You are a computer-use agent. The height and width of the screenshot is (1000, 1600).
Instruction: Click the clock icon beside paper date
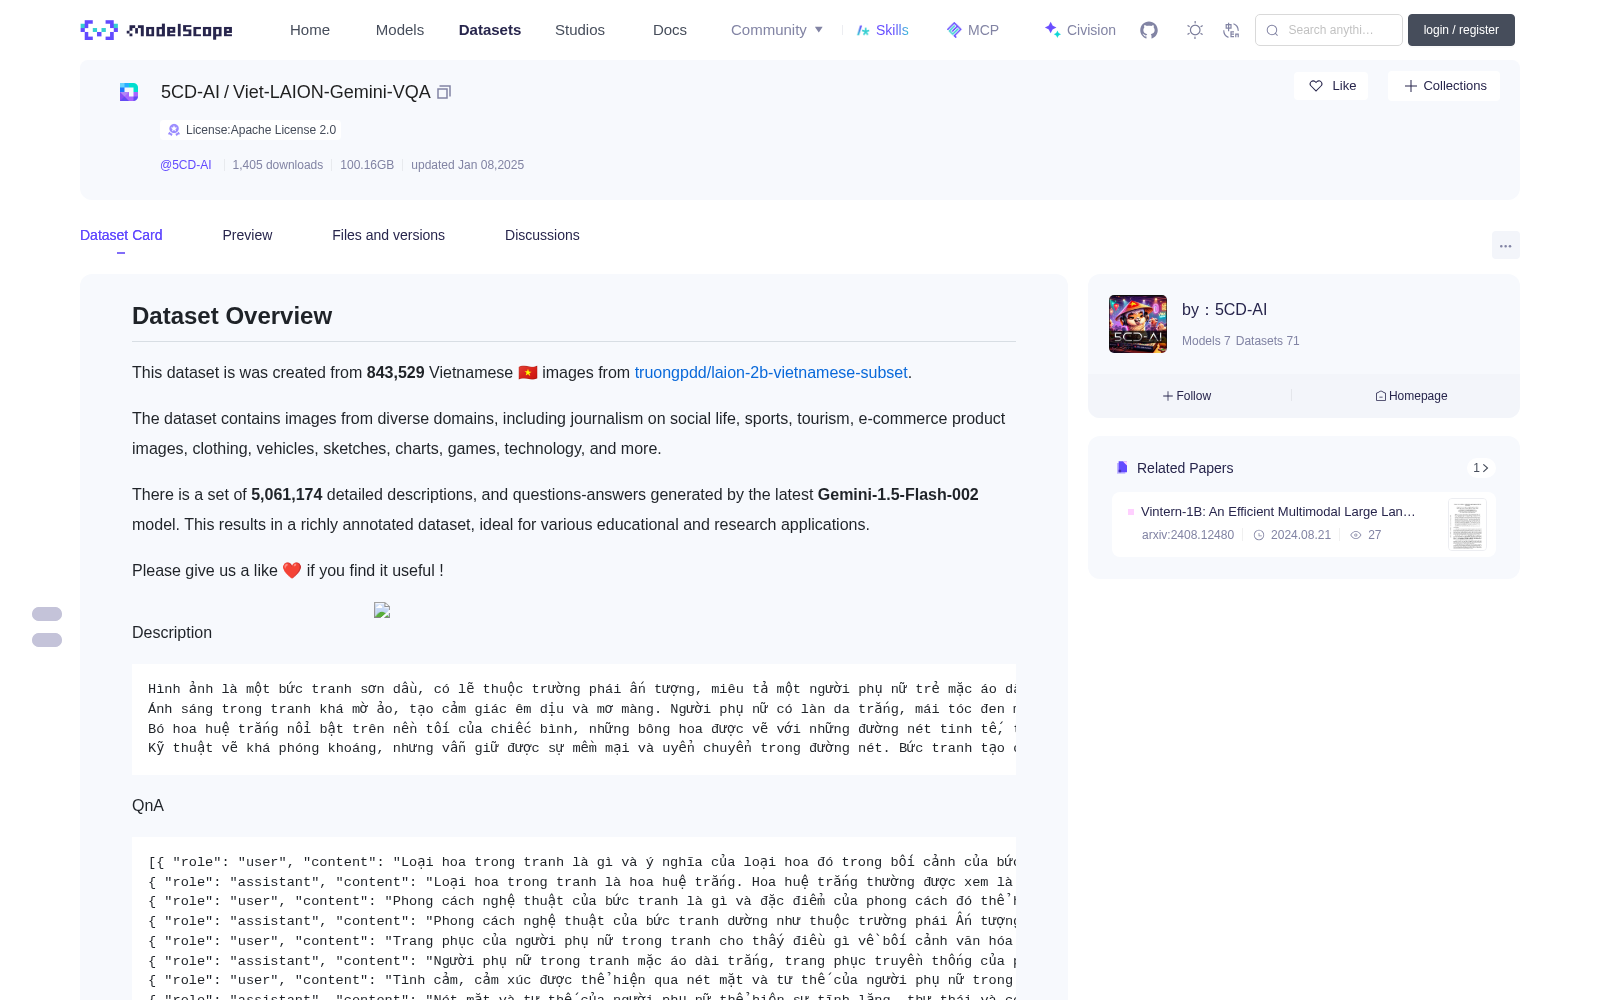pyautogui.click(x=1260, y=535)
